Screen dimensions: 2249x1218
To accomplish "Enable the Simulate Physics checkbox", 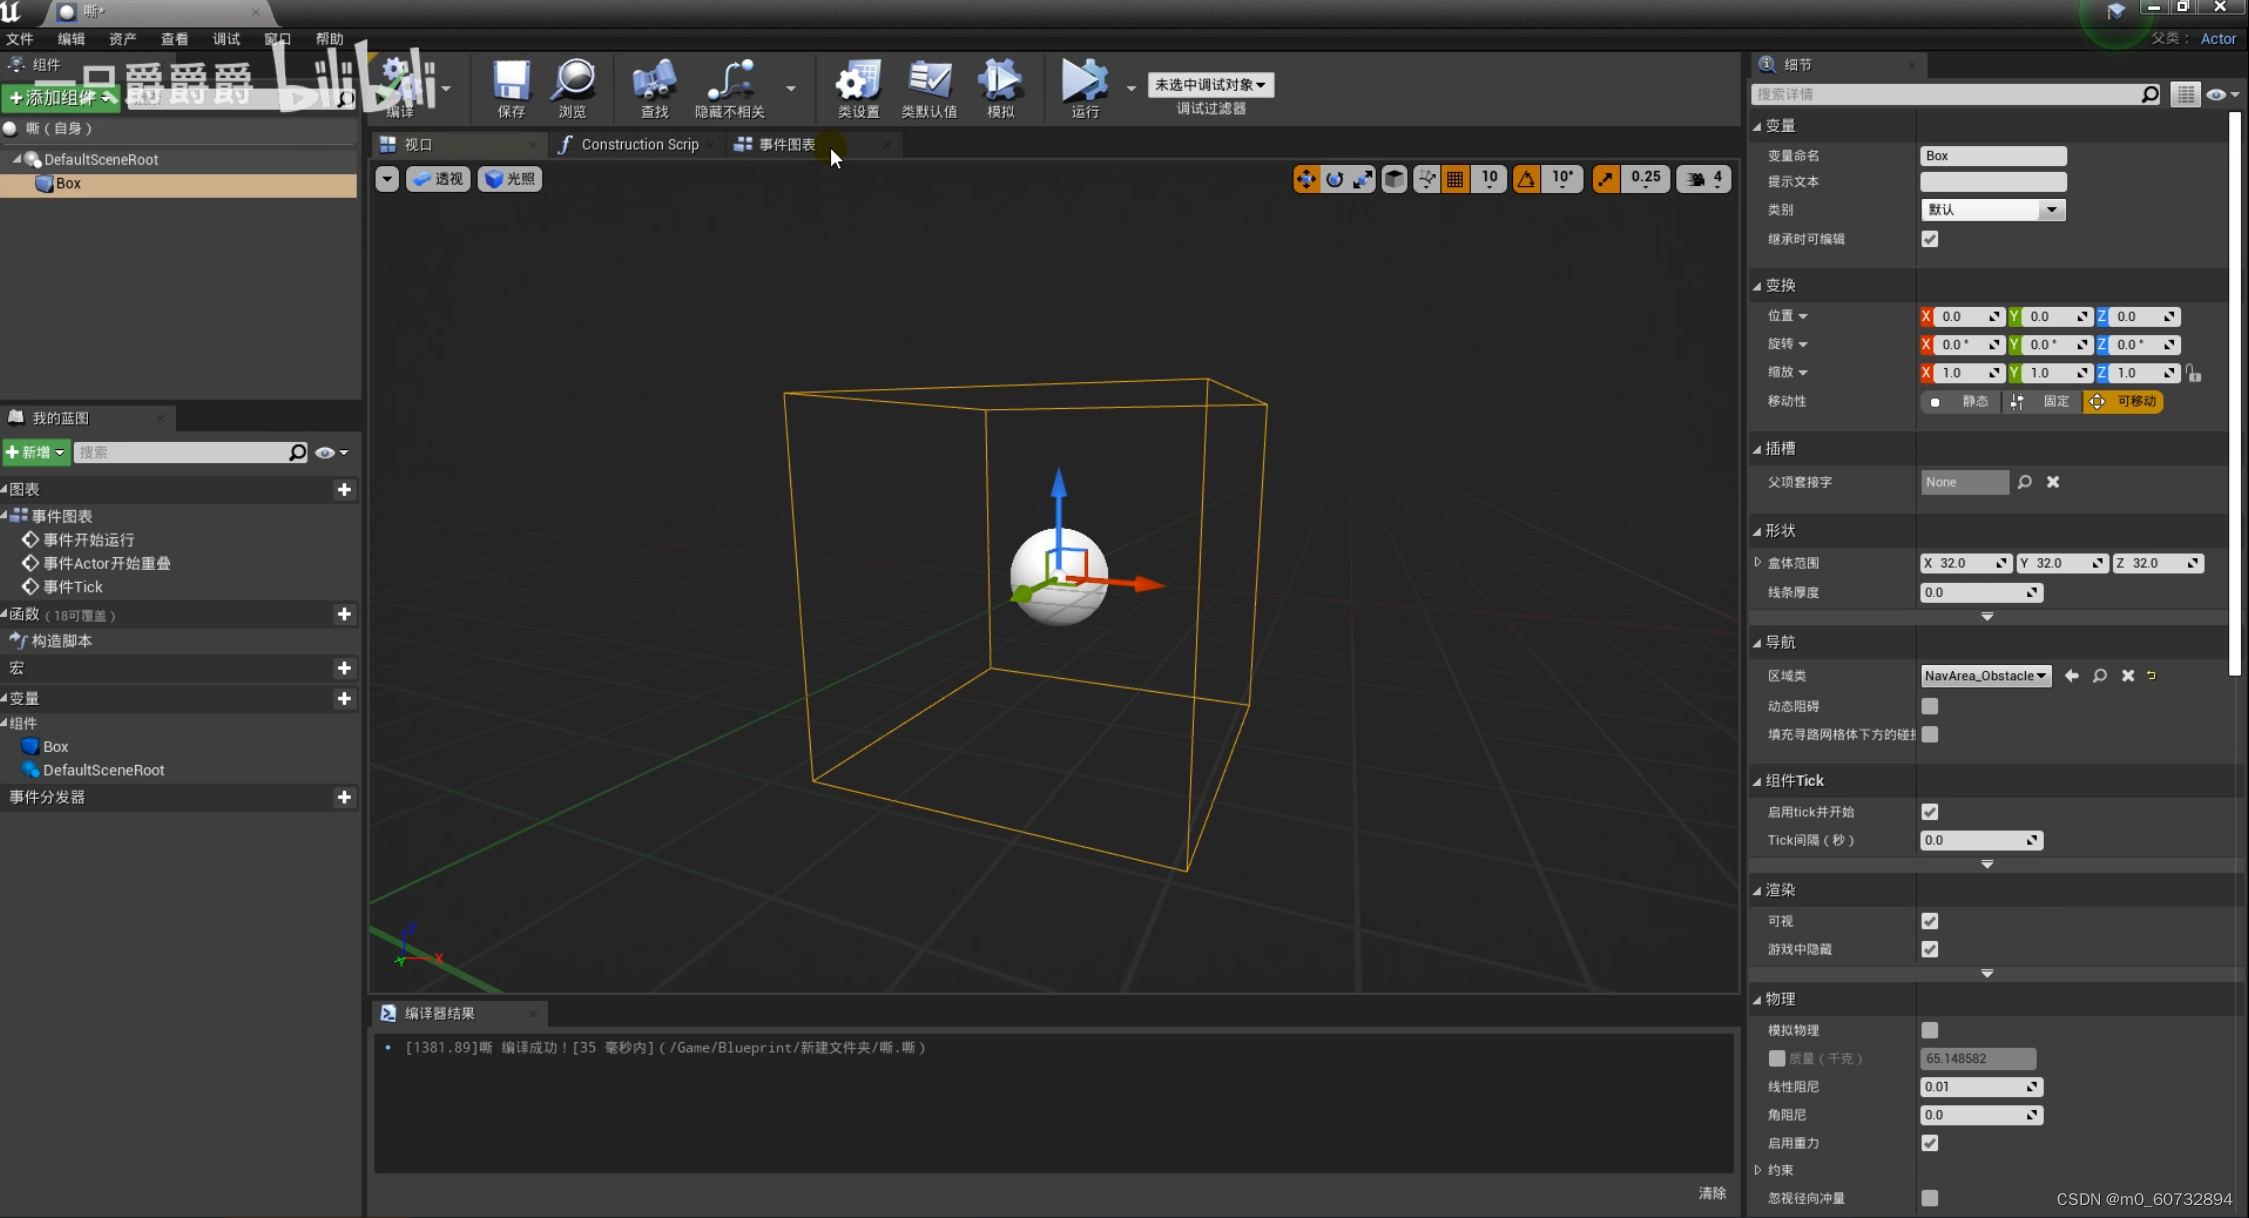I will [1929, 1030].
